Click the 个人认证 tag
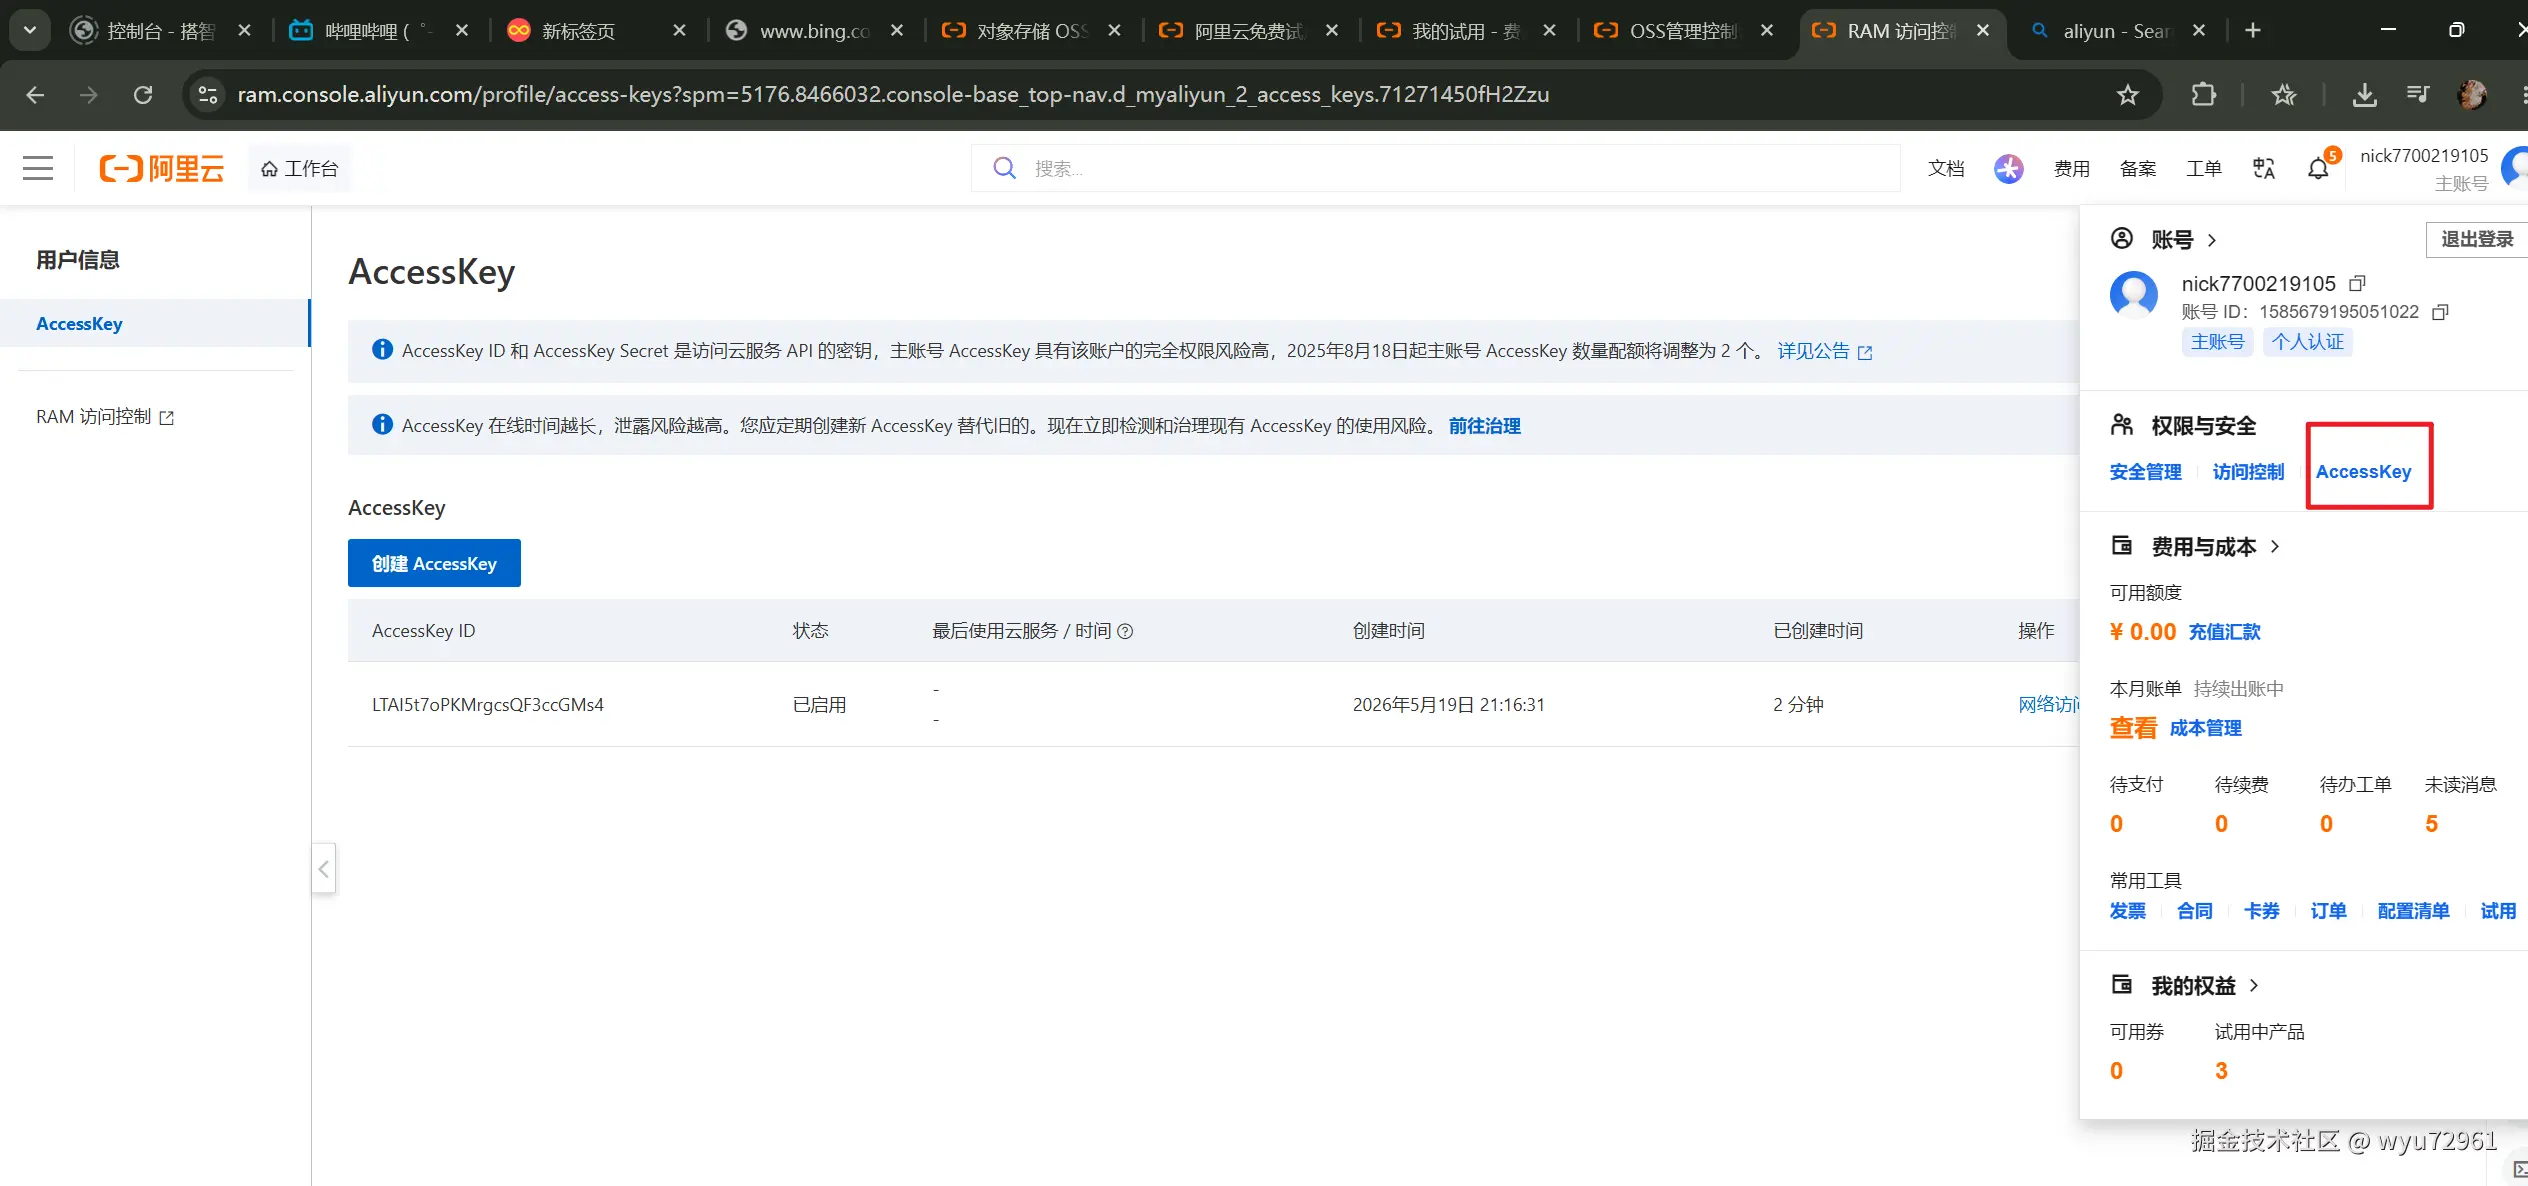The image size is (2528, 1186). [x=2307, y=342]
